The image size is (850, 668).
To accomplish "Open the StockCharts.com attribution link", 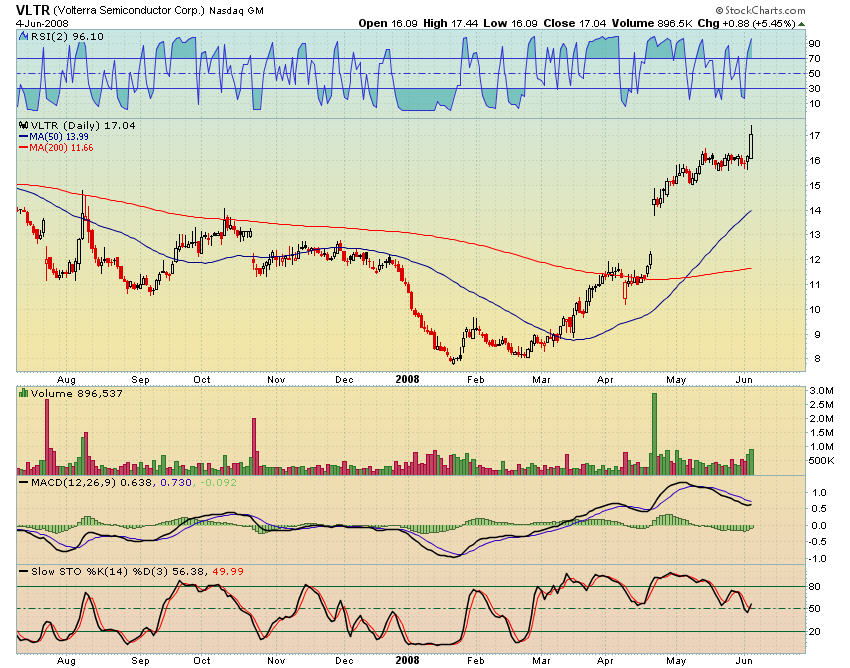I will pyautogui.click(x=760, y=10).
